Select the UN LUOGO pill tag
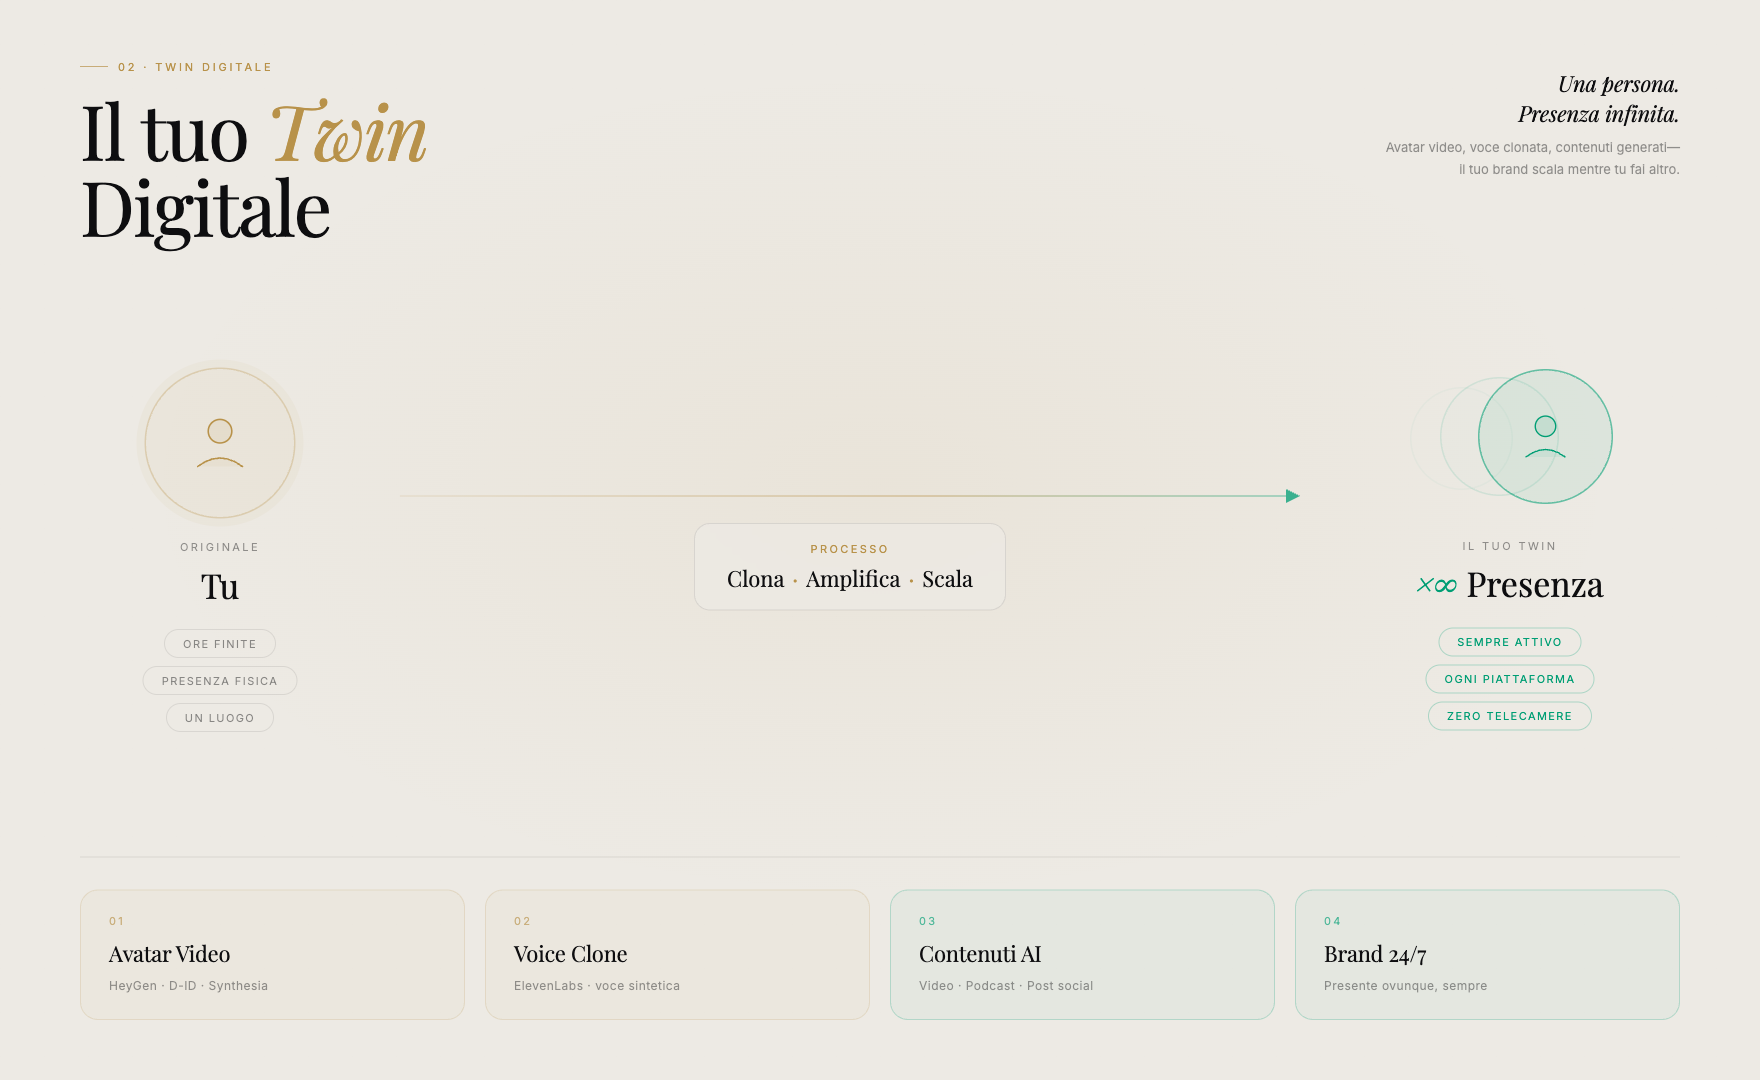This screenshot has height=1080, width=1760. coord(220,718)
